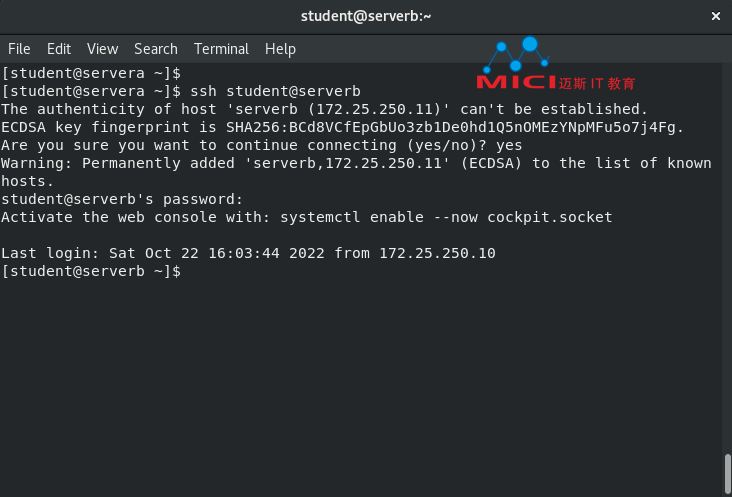Click the Last login line
Image resolution: width=732 pixels, height=497 pixels.
248,253
